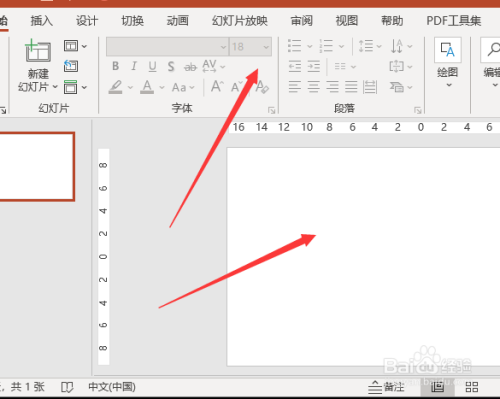
Task: Select the slide 1 thumbnail
Action: tap(37, 167)
